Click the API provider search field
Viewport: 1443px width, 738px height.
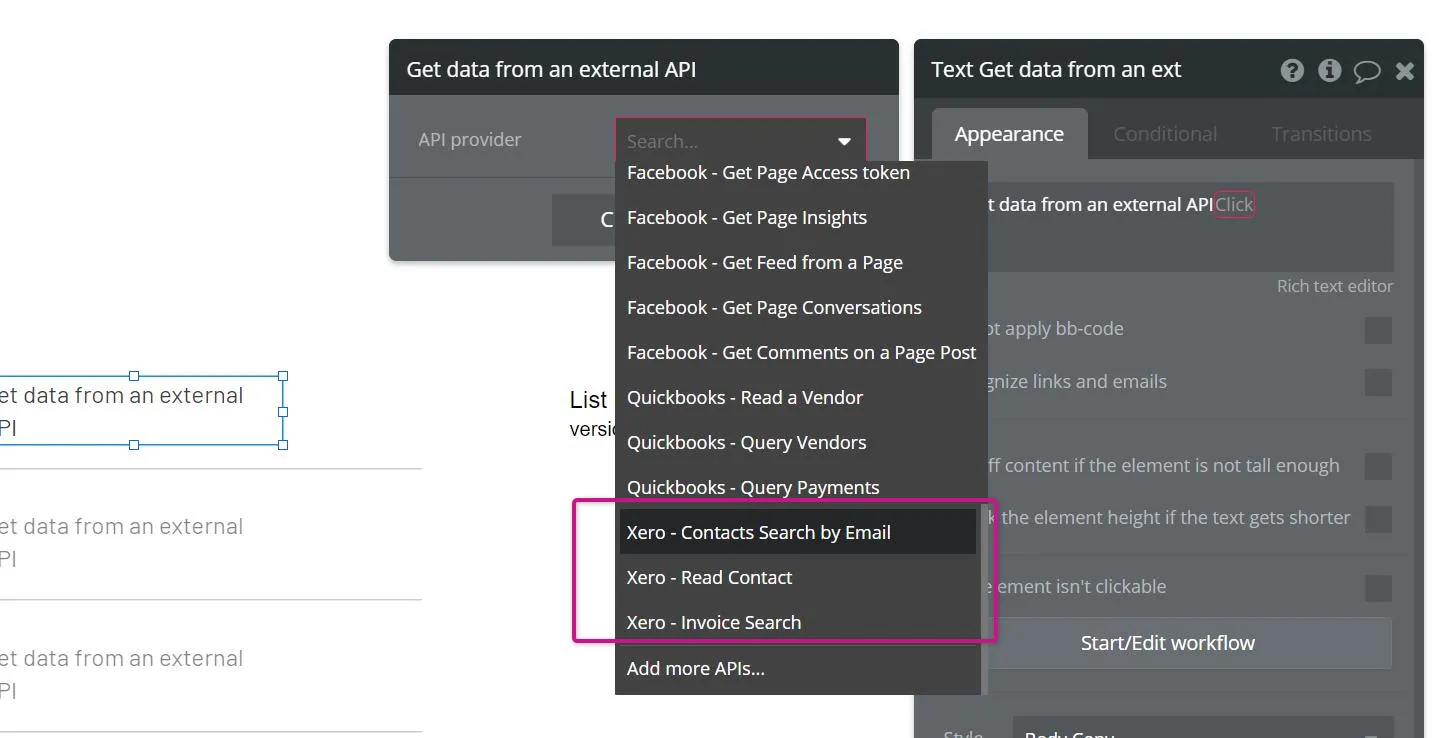pyautogui.click(x=740, y=141)
